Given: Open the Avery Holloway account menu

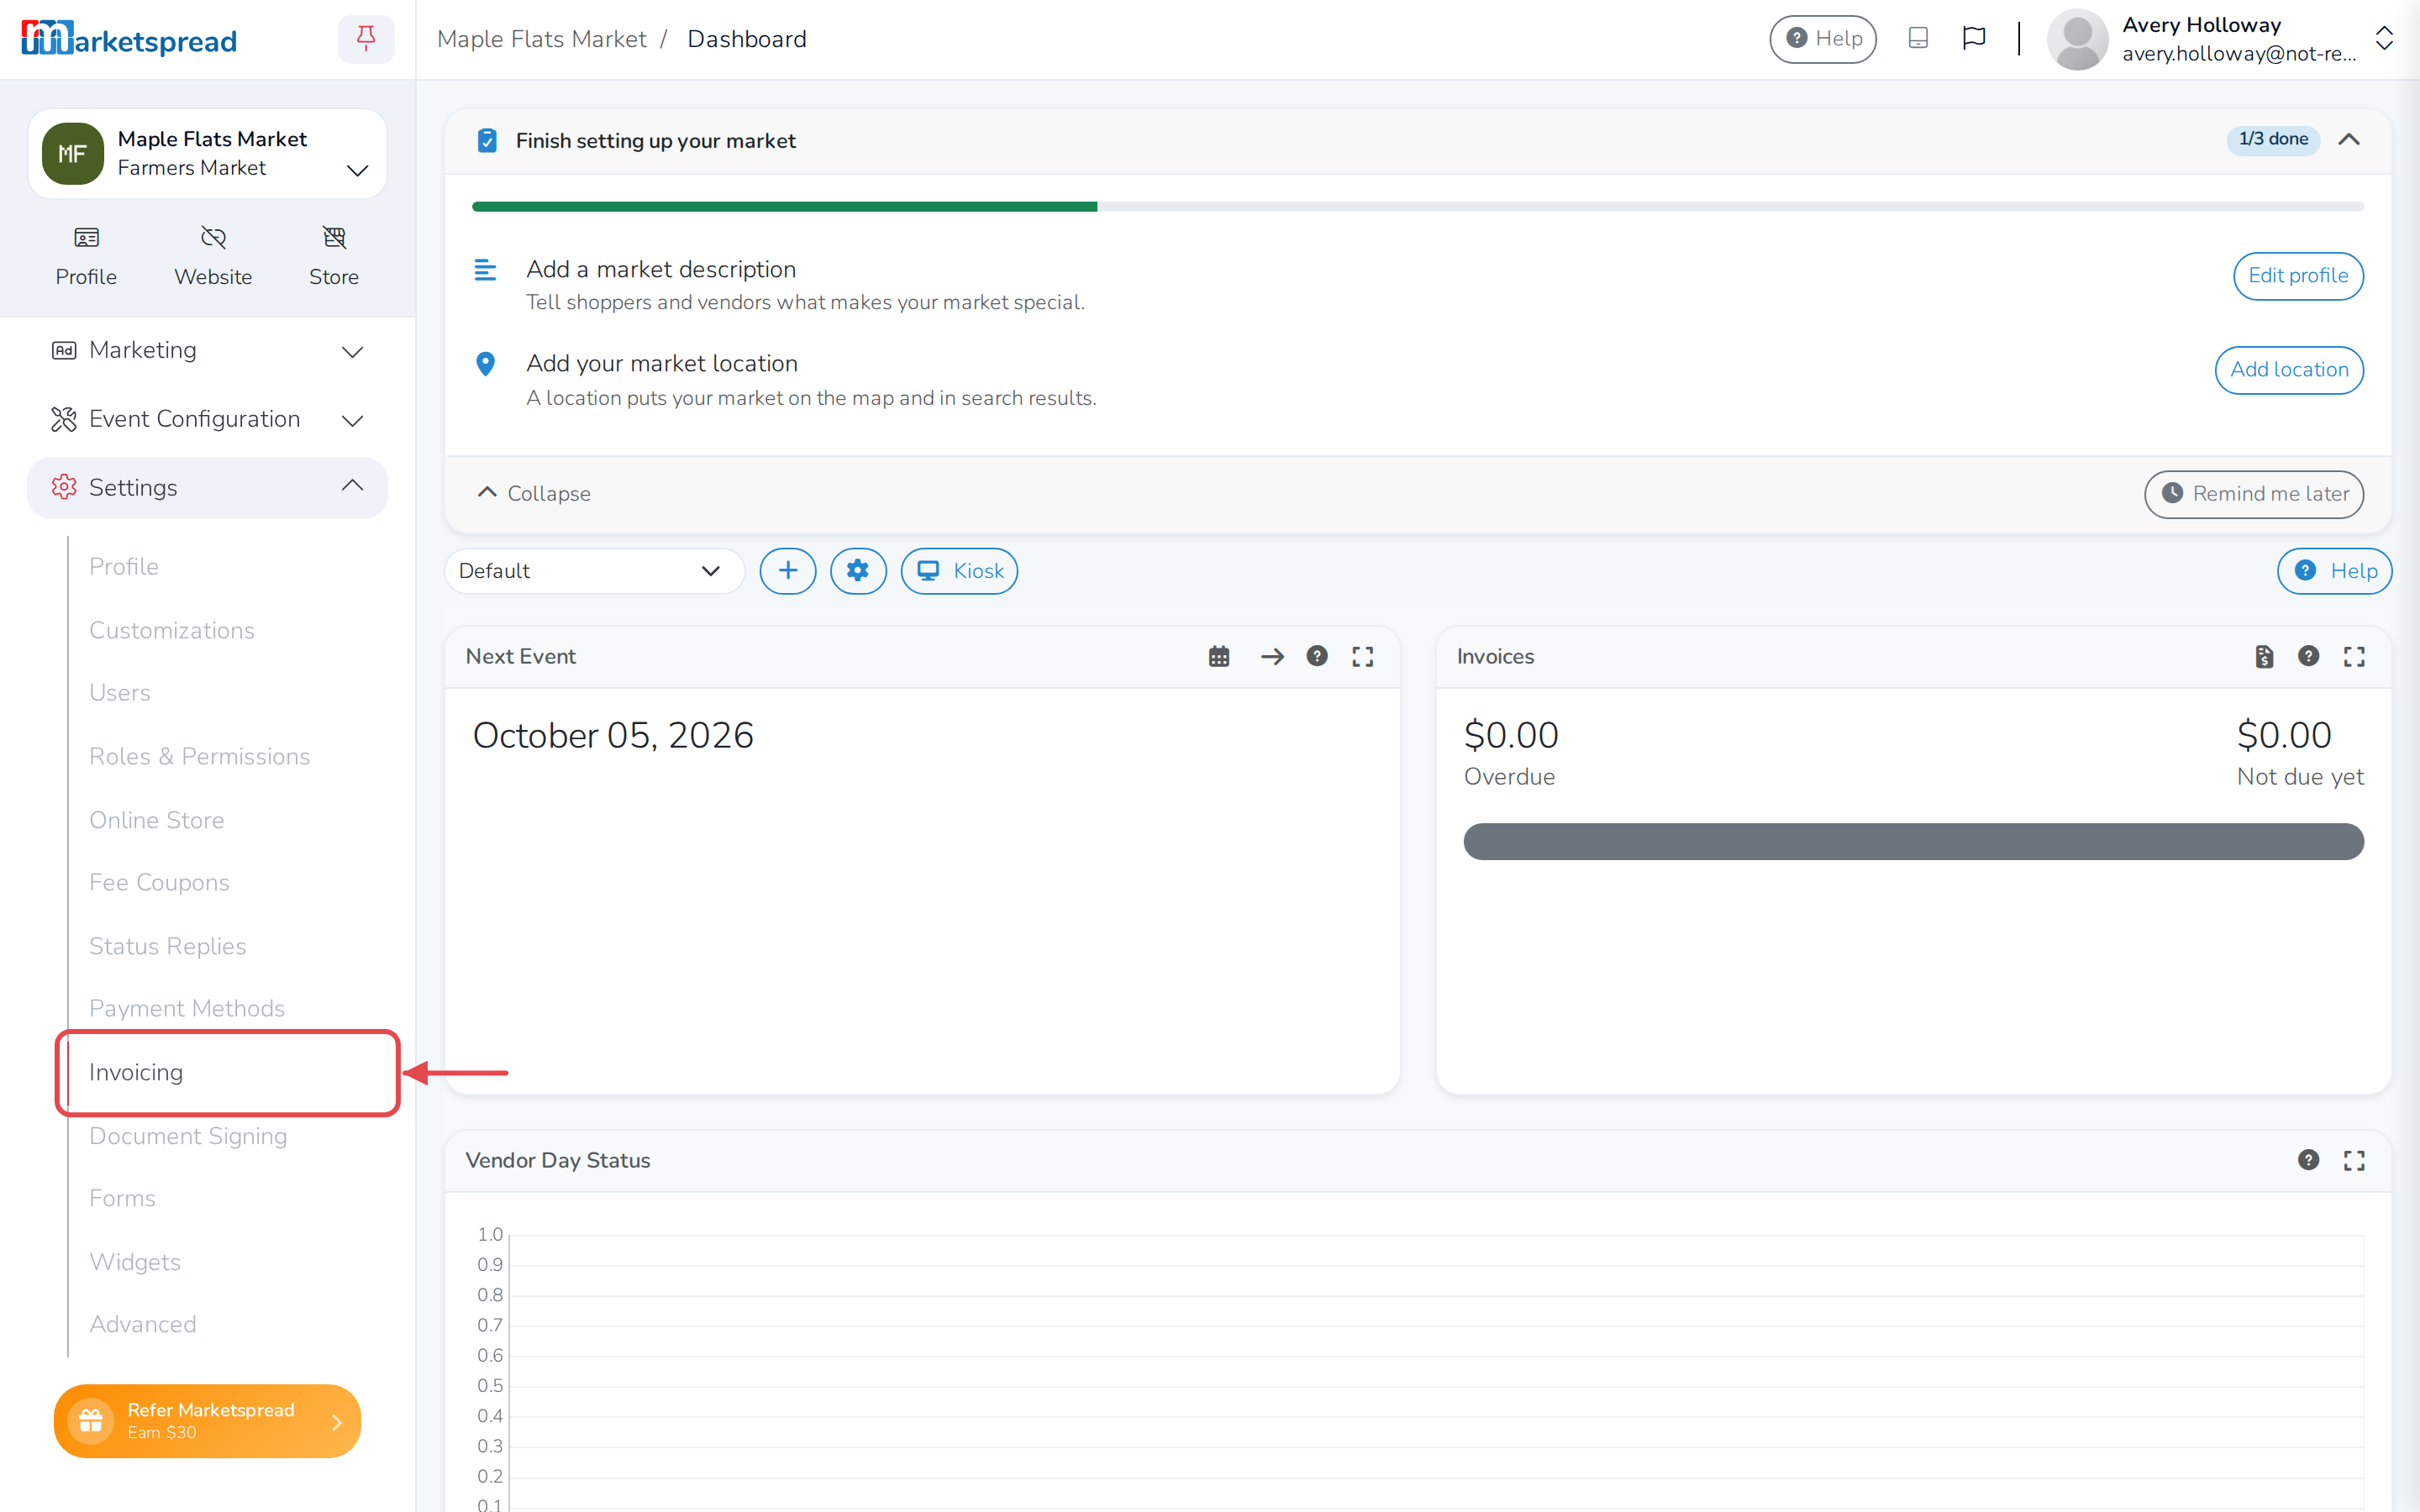Looking at the screenshot, I should [2219, 39].
